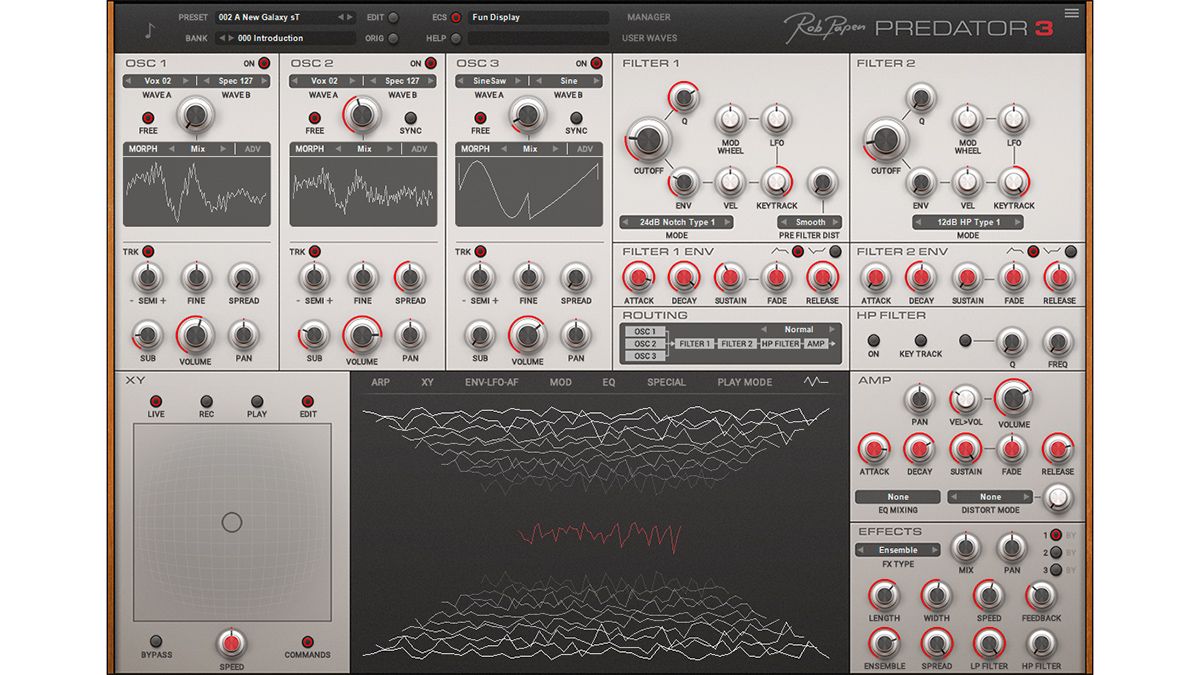Open the FX TYPE dropdown showing Ensemble
Screen dimensions: 1200x675
tap(897, 549)
